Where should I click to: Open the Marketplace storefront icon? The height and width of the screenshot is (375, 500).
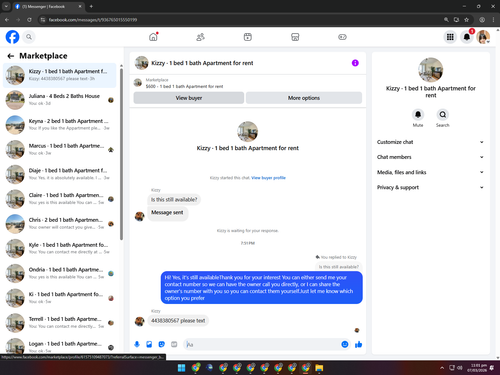[x=295, y=37]
